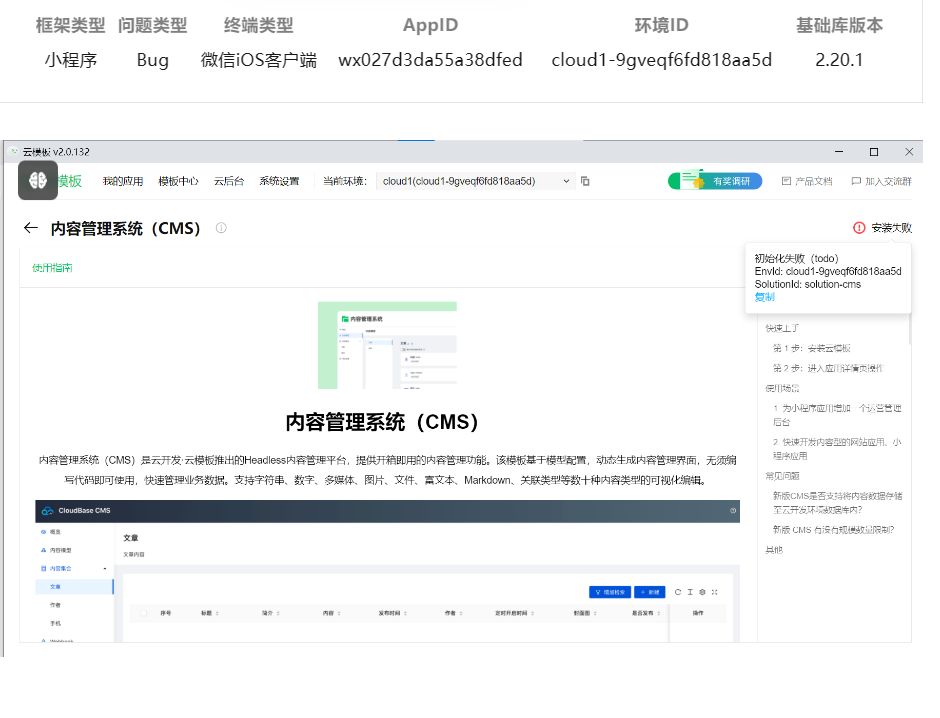Open outline FAQ about 新版CMS是否支持
Screen dimensions: 940x718
(837, 503)
